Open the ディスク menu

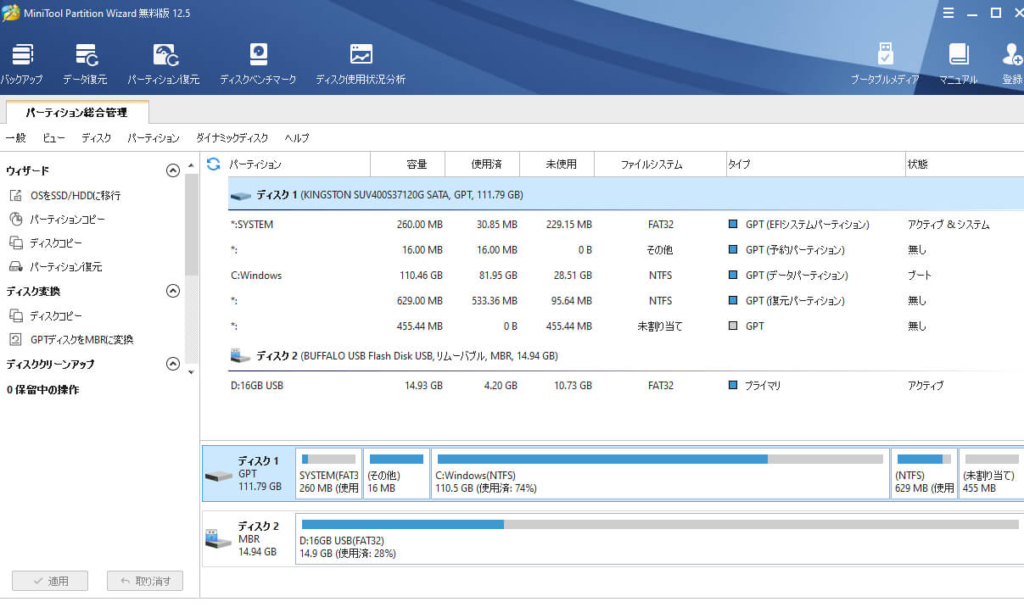(x=96, y=138)
